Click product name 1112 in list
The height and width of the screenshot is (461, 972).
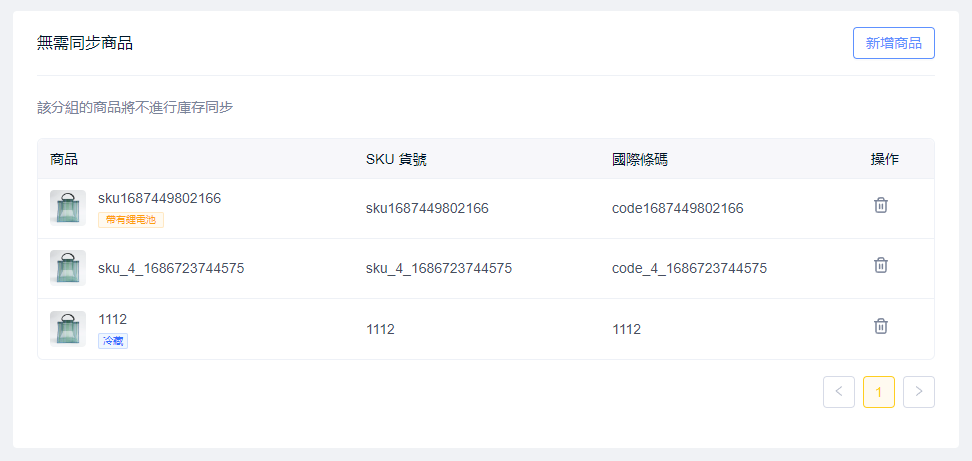(112, 319)
